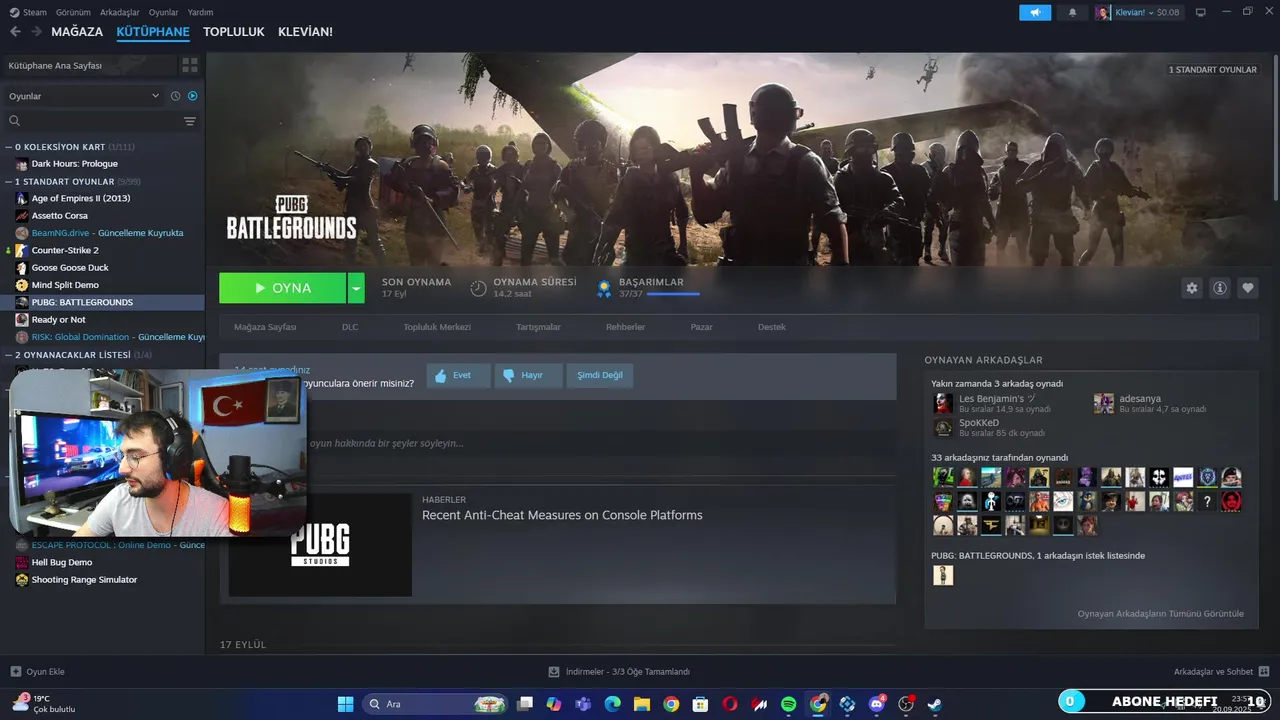The image size is (1280, 720).
Task: Click the heart icon for PUBG
Action: pos(1248,288)
